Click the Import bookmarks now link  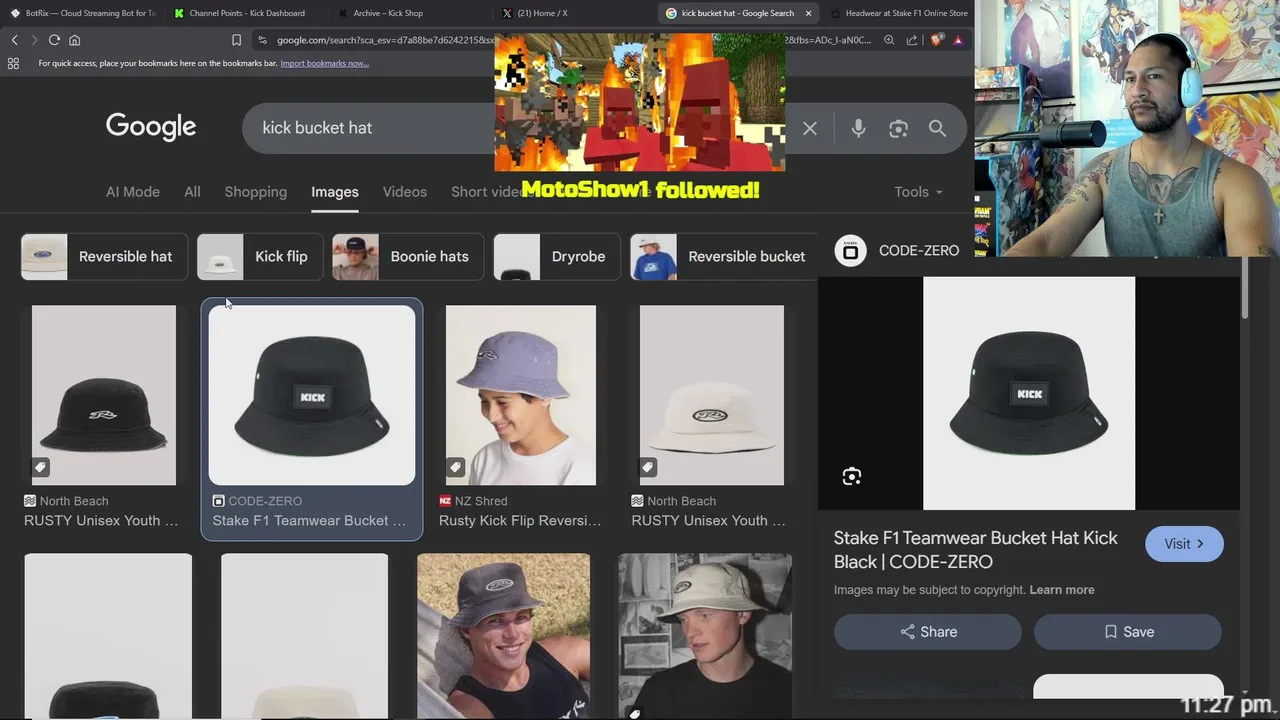[x=324, y=63]
